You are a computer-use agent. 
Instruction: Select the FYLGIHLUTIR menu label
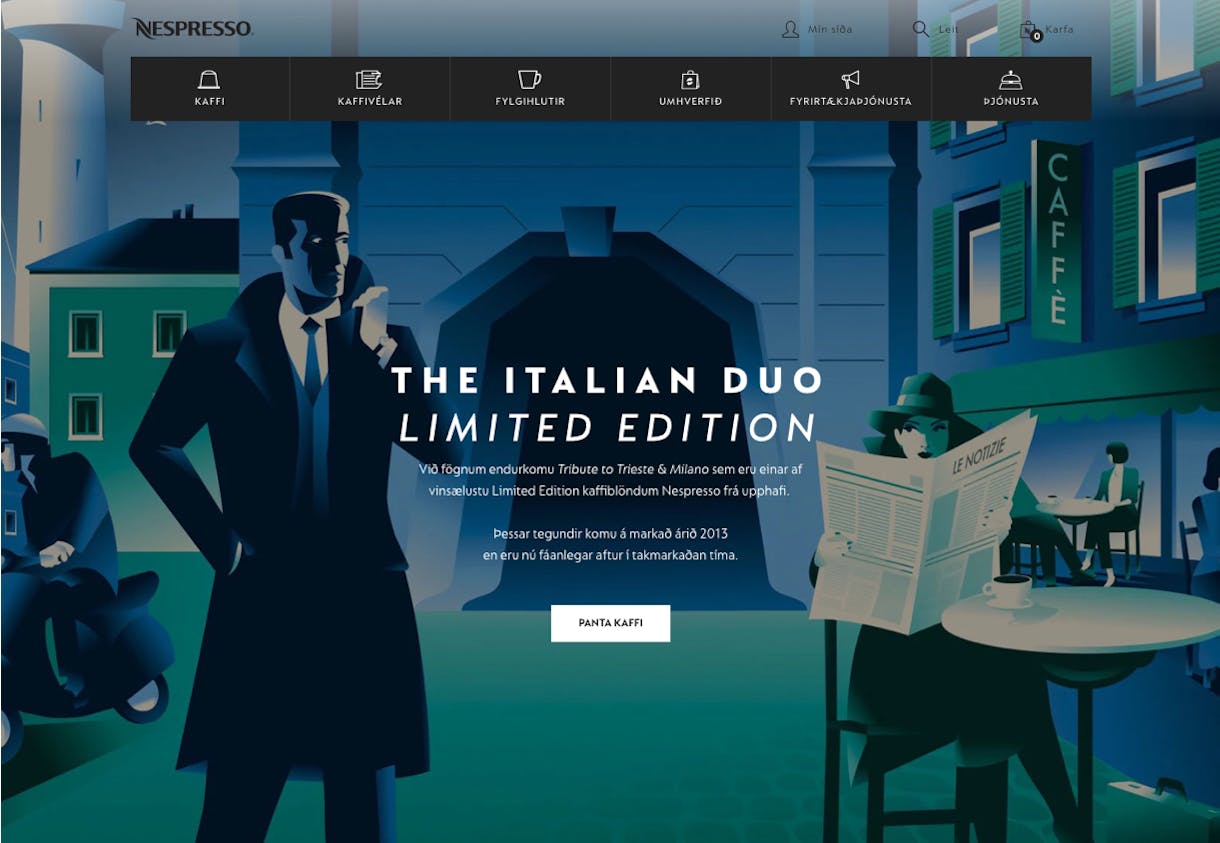coord(530,102)
